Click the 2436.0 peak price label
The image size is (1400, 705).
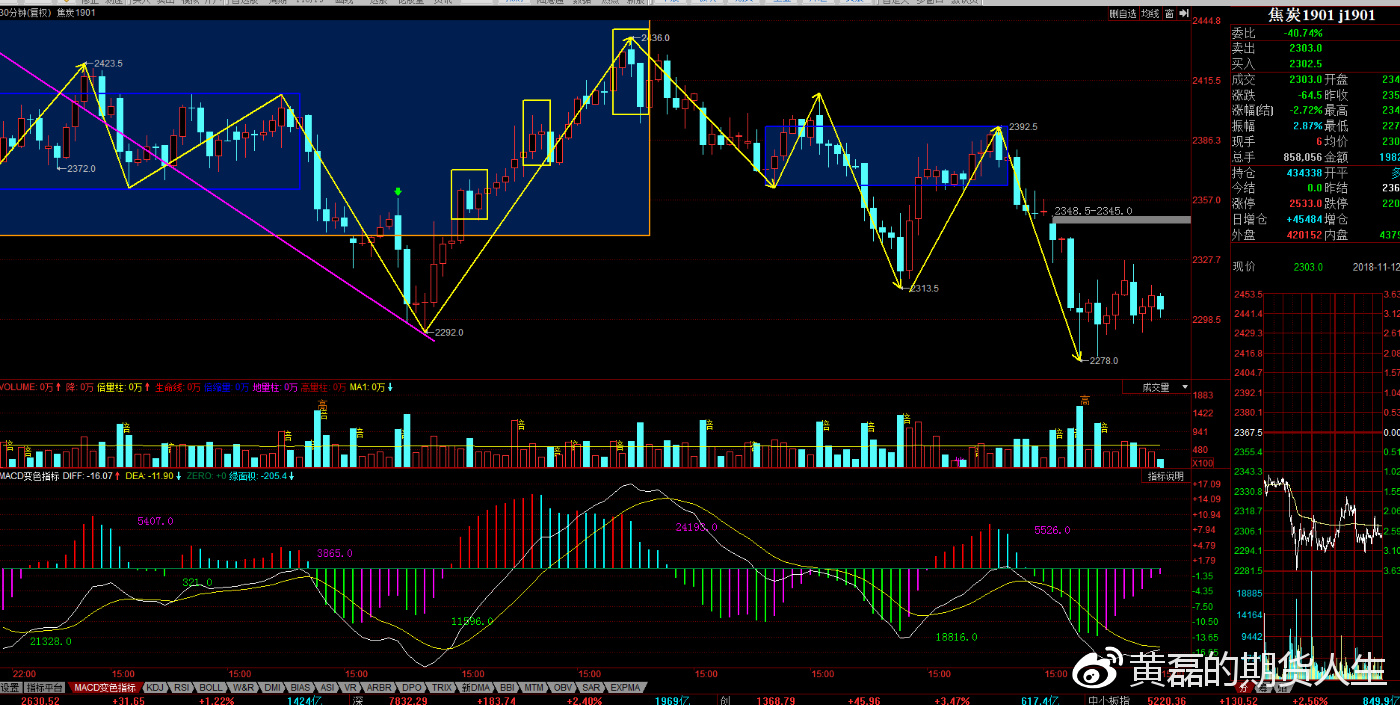pyautogui.click(x=655, y=38)
